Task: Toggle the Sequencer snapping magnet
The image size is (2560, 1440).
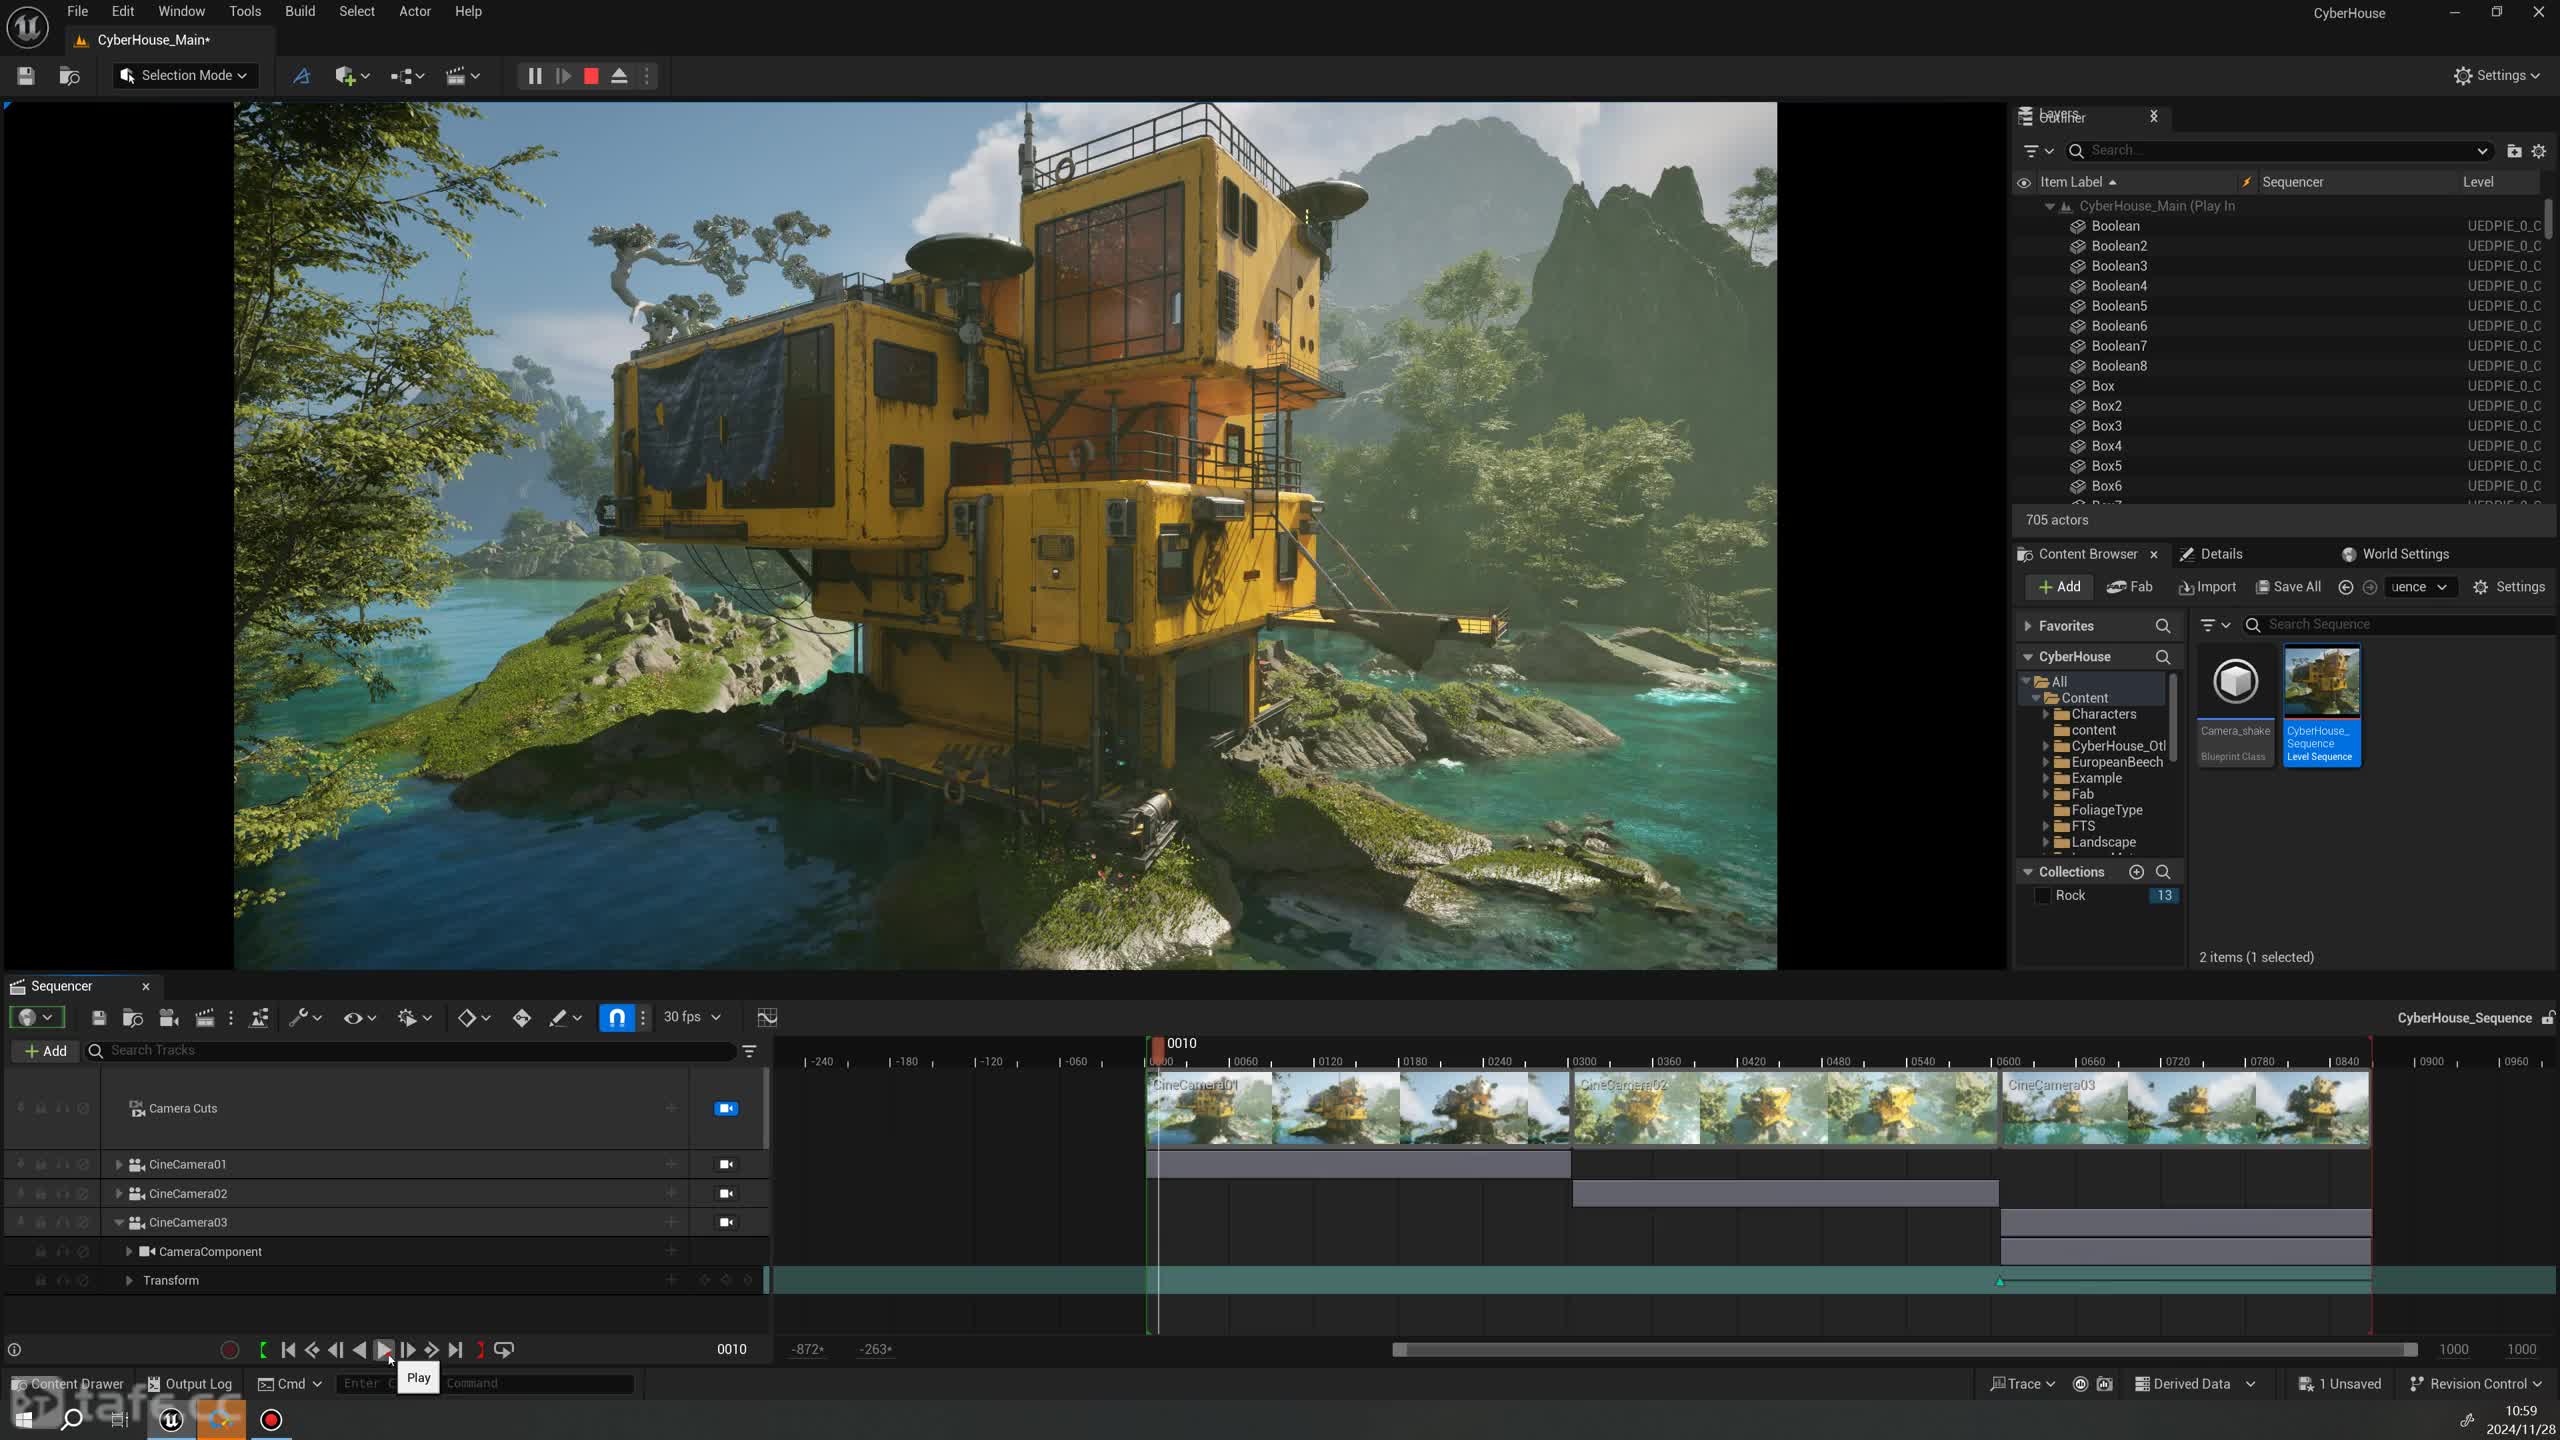Action: pos(617,1018)
